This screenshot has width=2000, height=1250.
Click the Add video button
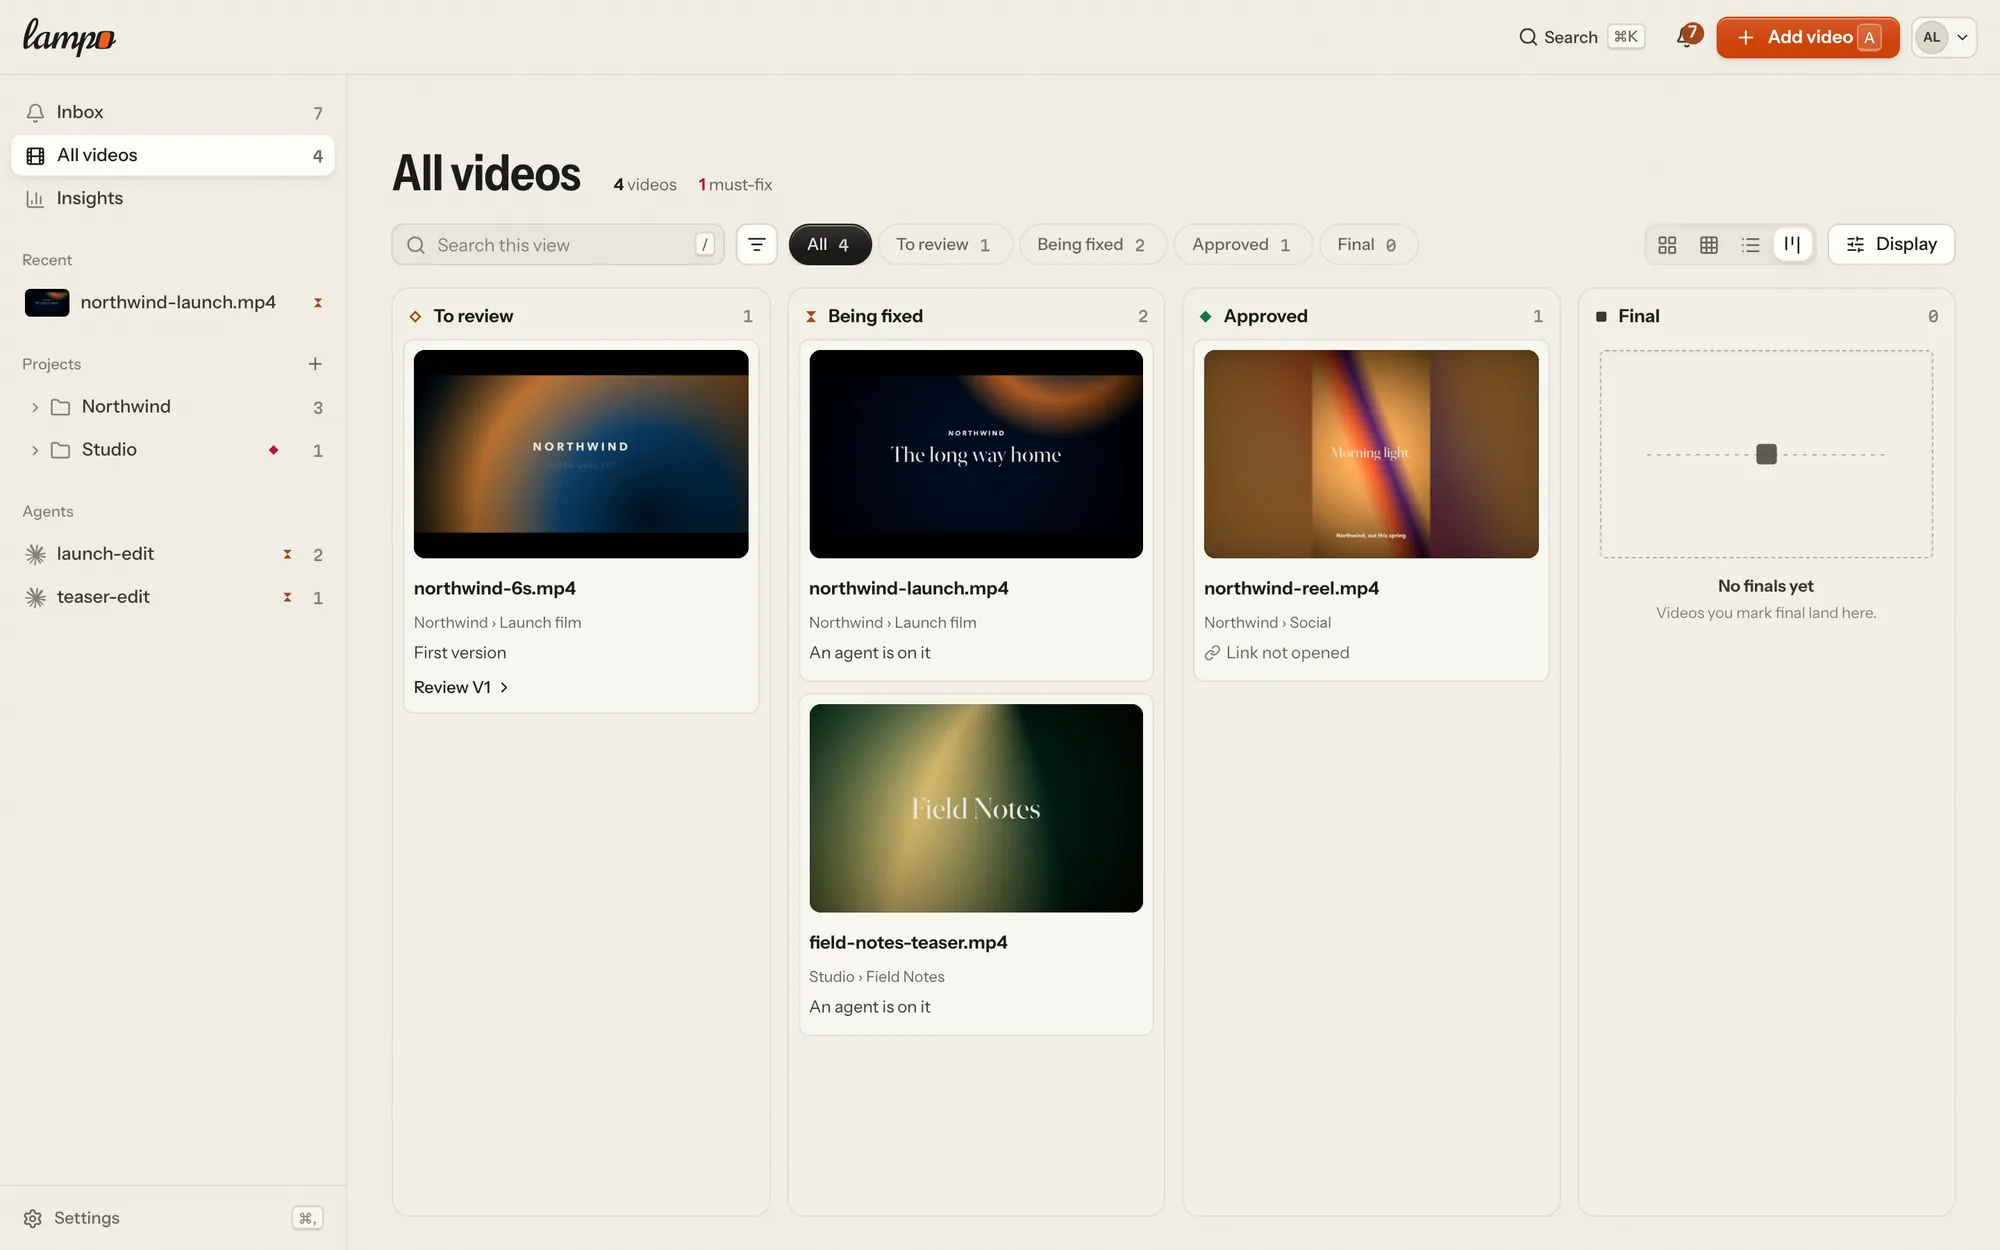click(x=1807, y=37)
